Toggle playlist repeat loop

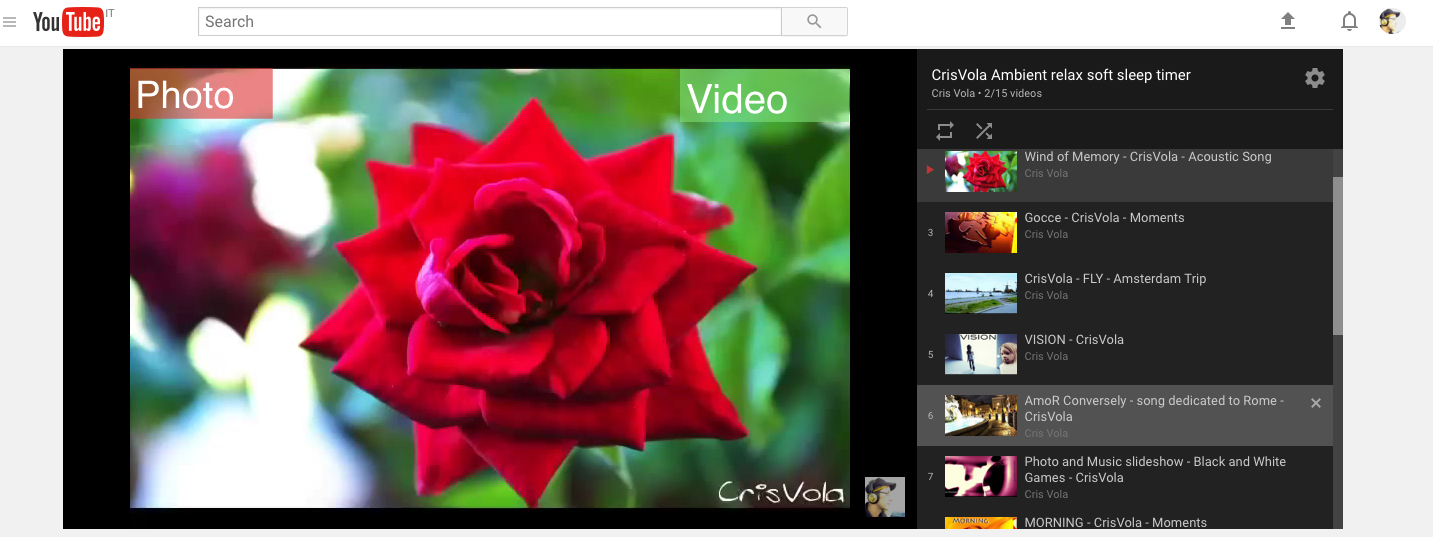coord(945,131)
